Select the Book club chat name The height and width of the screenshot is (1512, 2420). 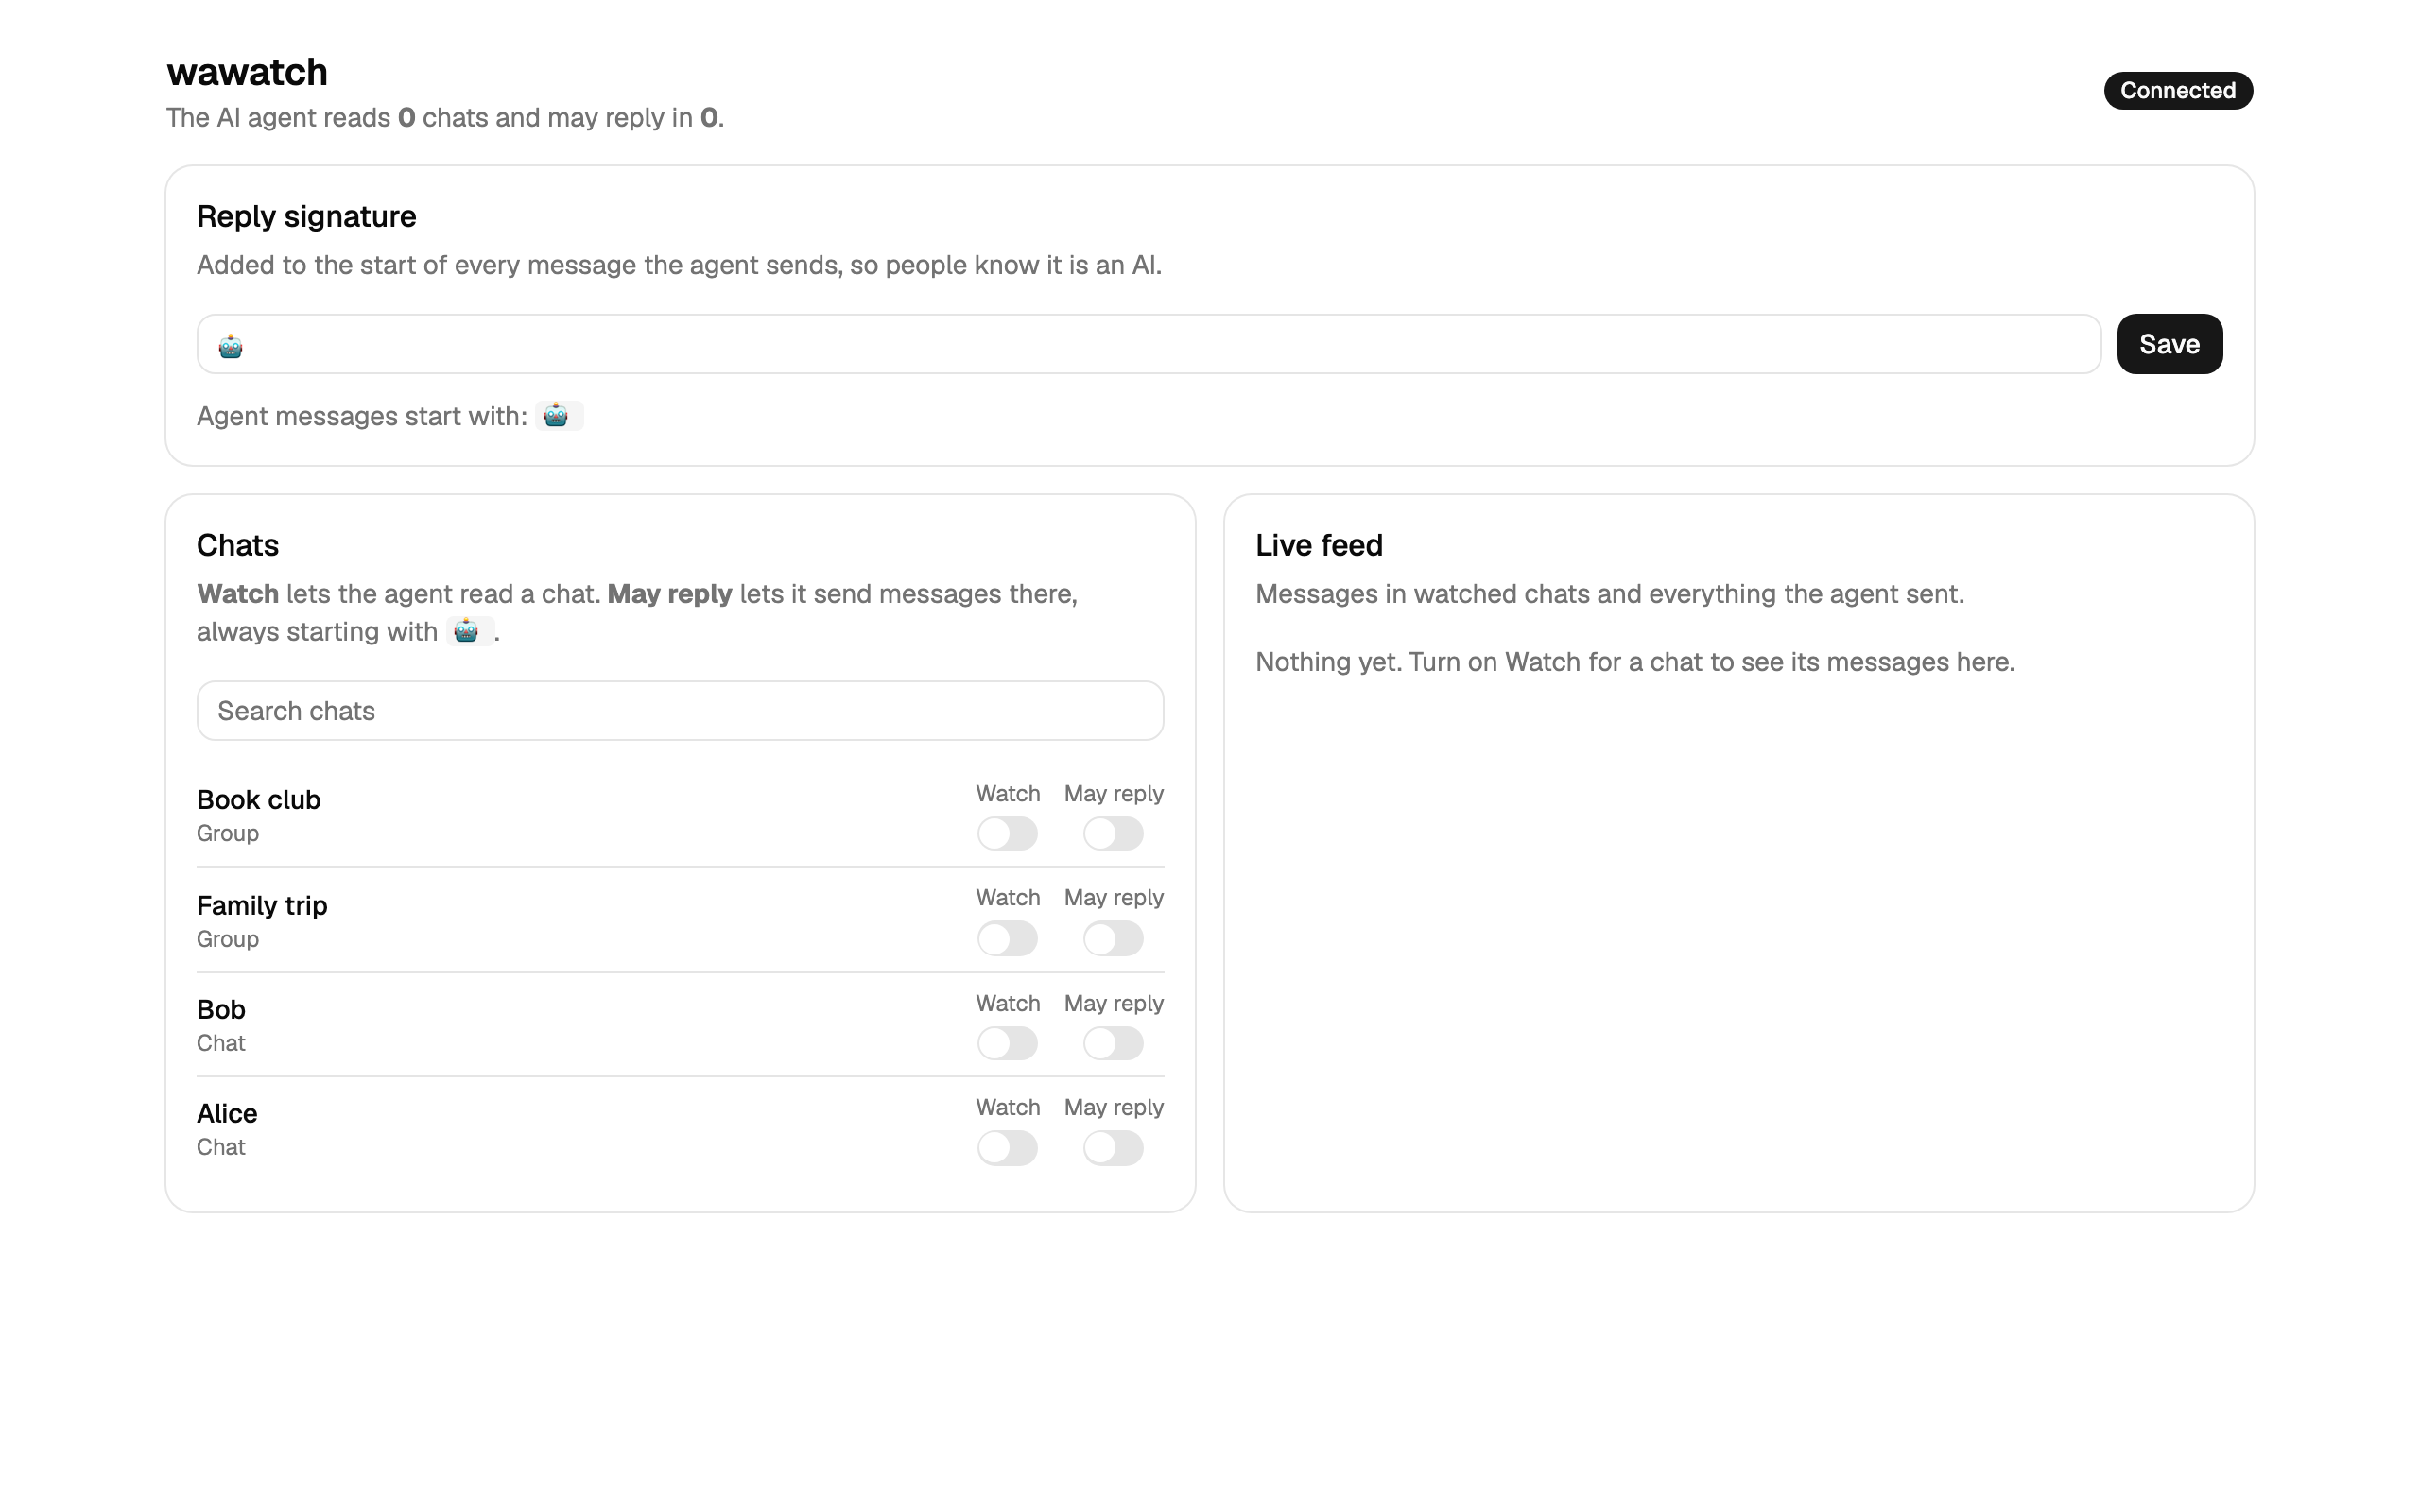click(x=258, y=800)
